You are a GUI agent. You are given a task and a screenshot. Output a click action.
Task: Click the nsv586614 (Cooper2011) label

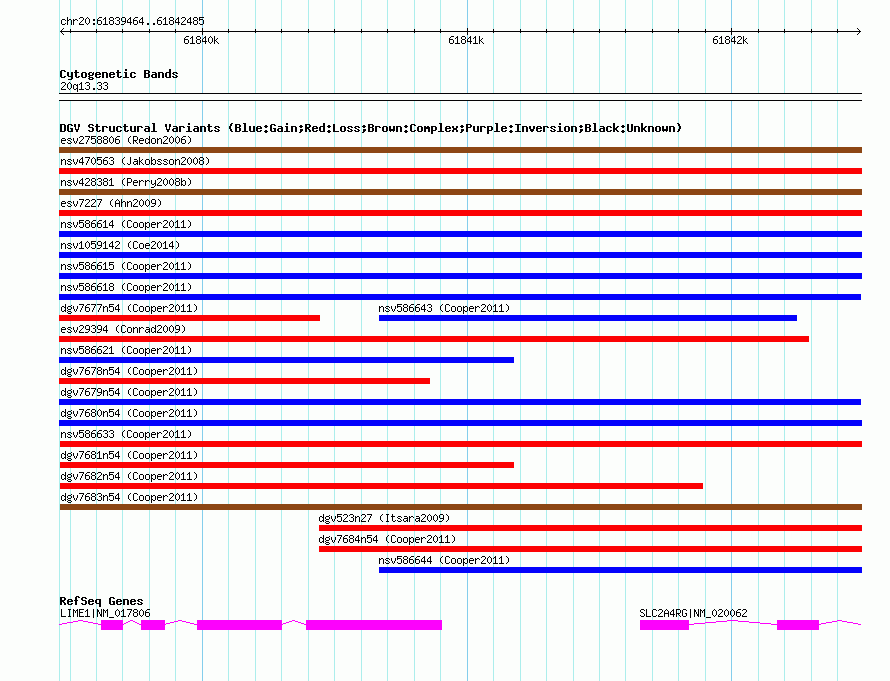pyautogui.click(x=126, y=224)
